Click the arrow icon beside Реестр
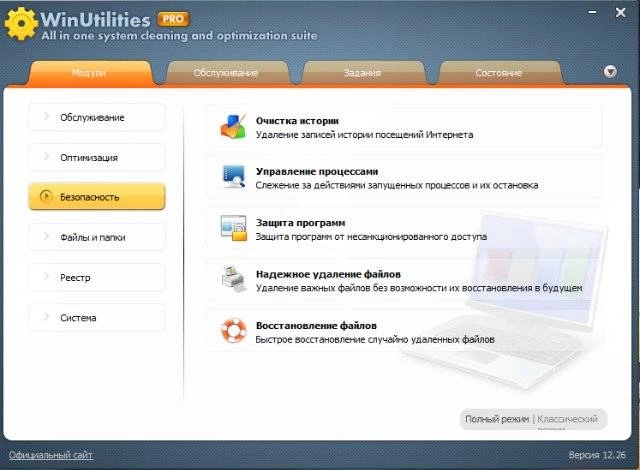This screenshot has width=640, height=470. pyautogui.click(x=46, y=277)
